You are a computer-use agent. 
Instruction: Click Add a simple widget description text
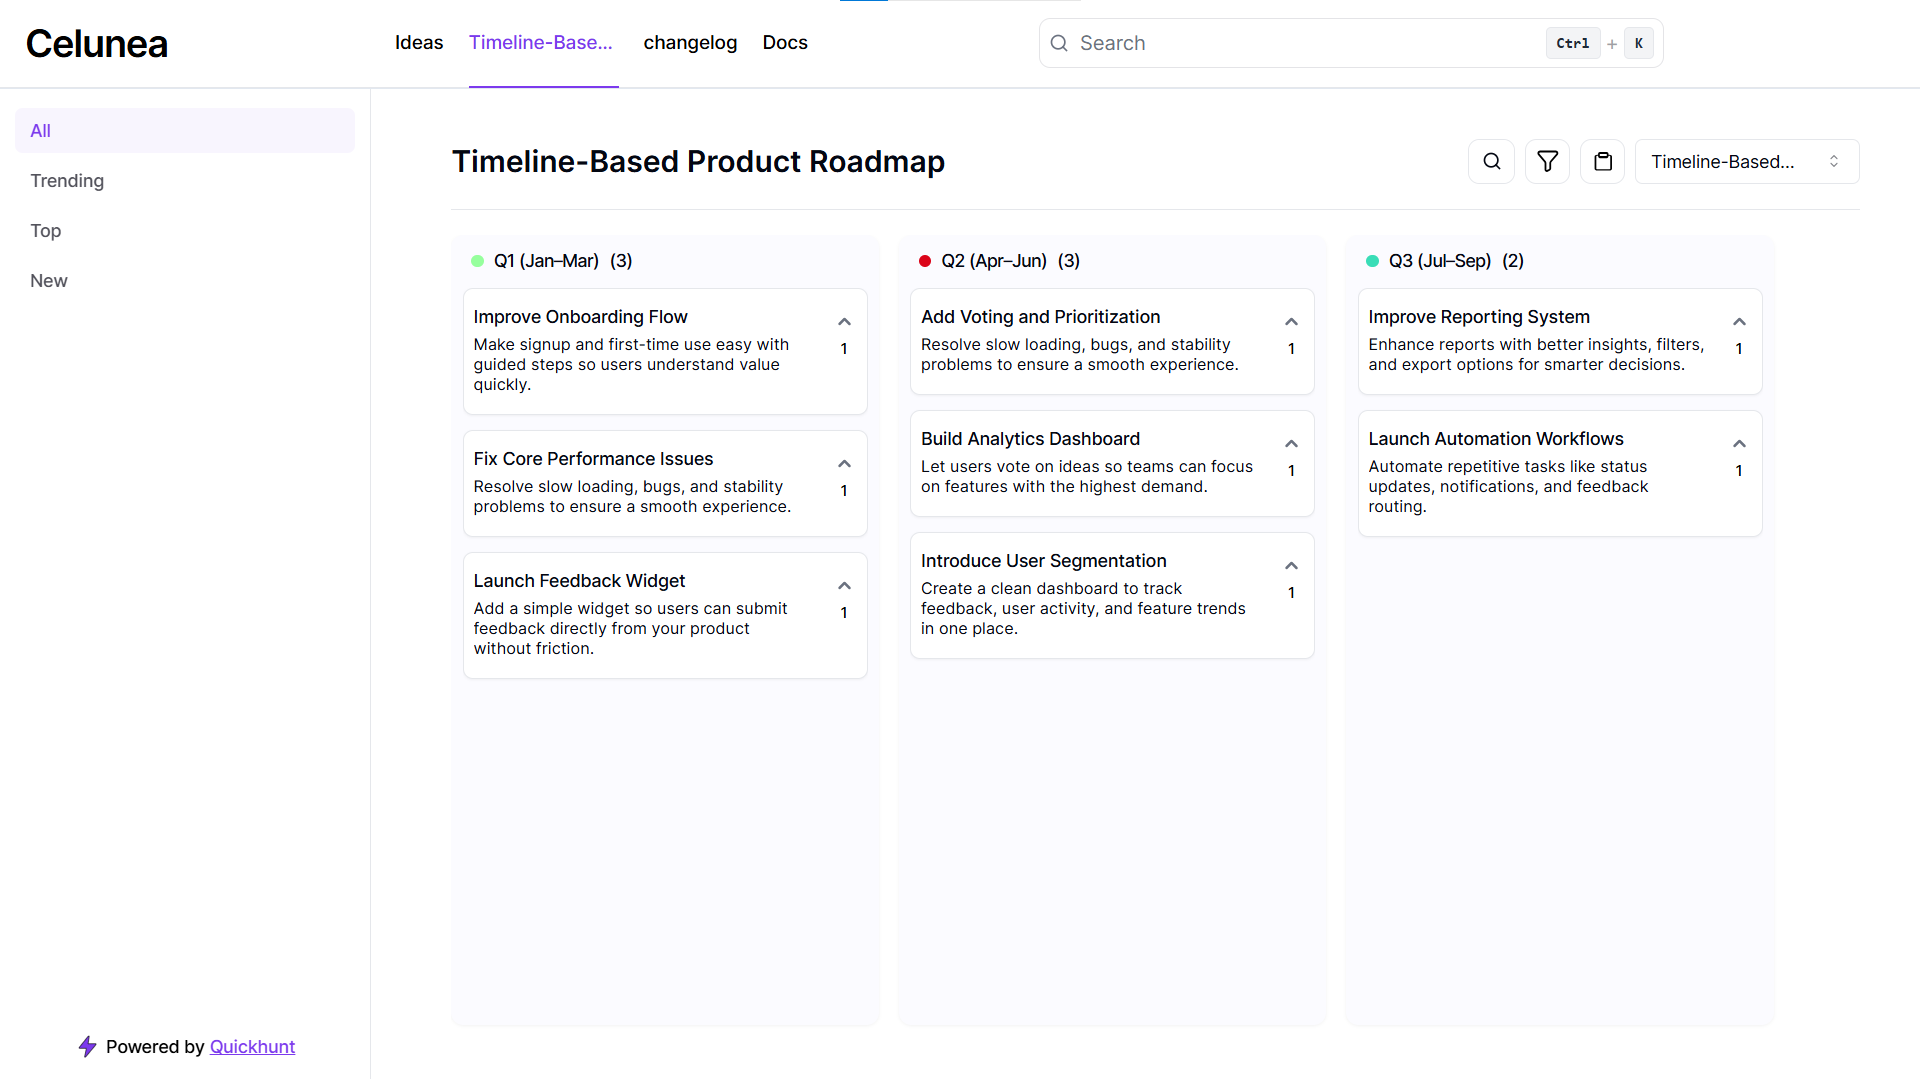630,628
